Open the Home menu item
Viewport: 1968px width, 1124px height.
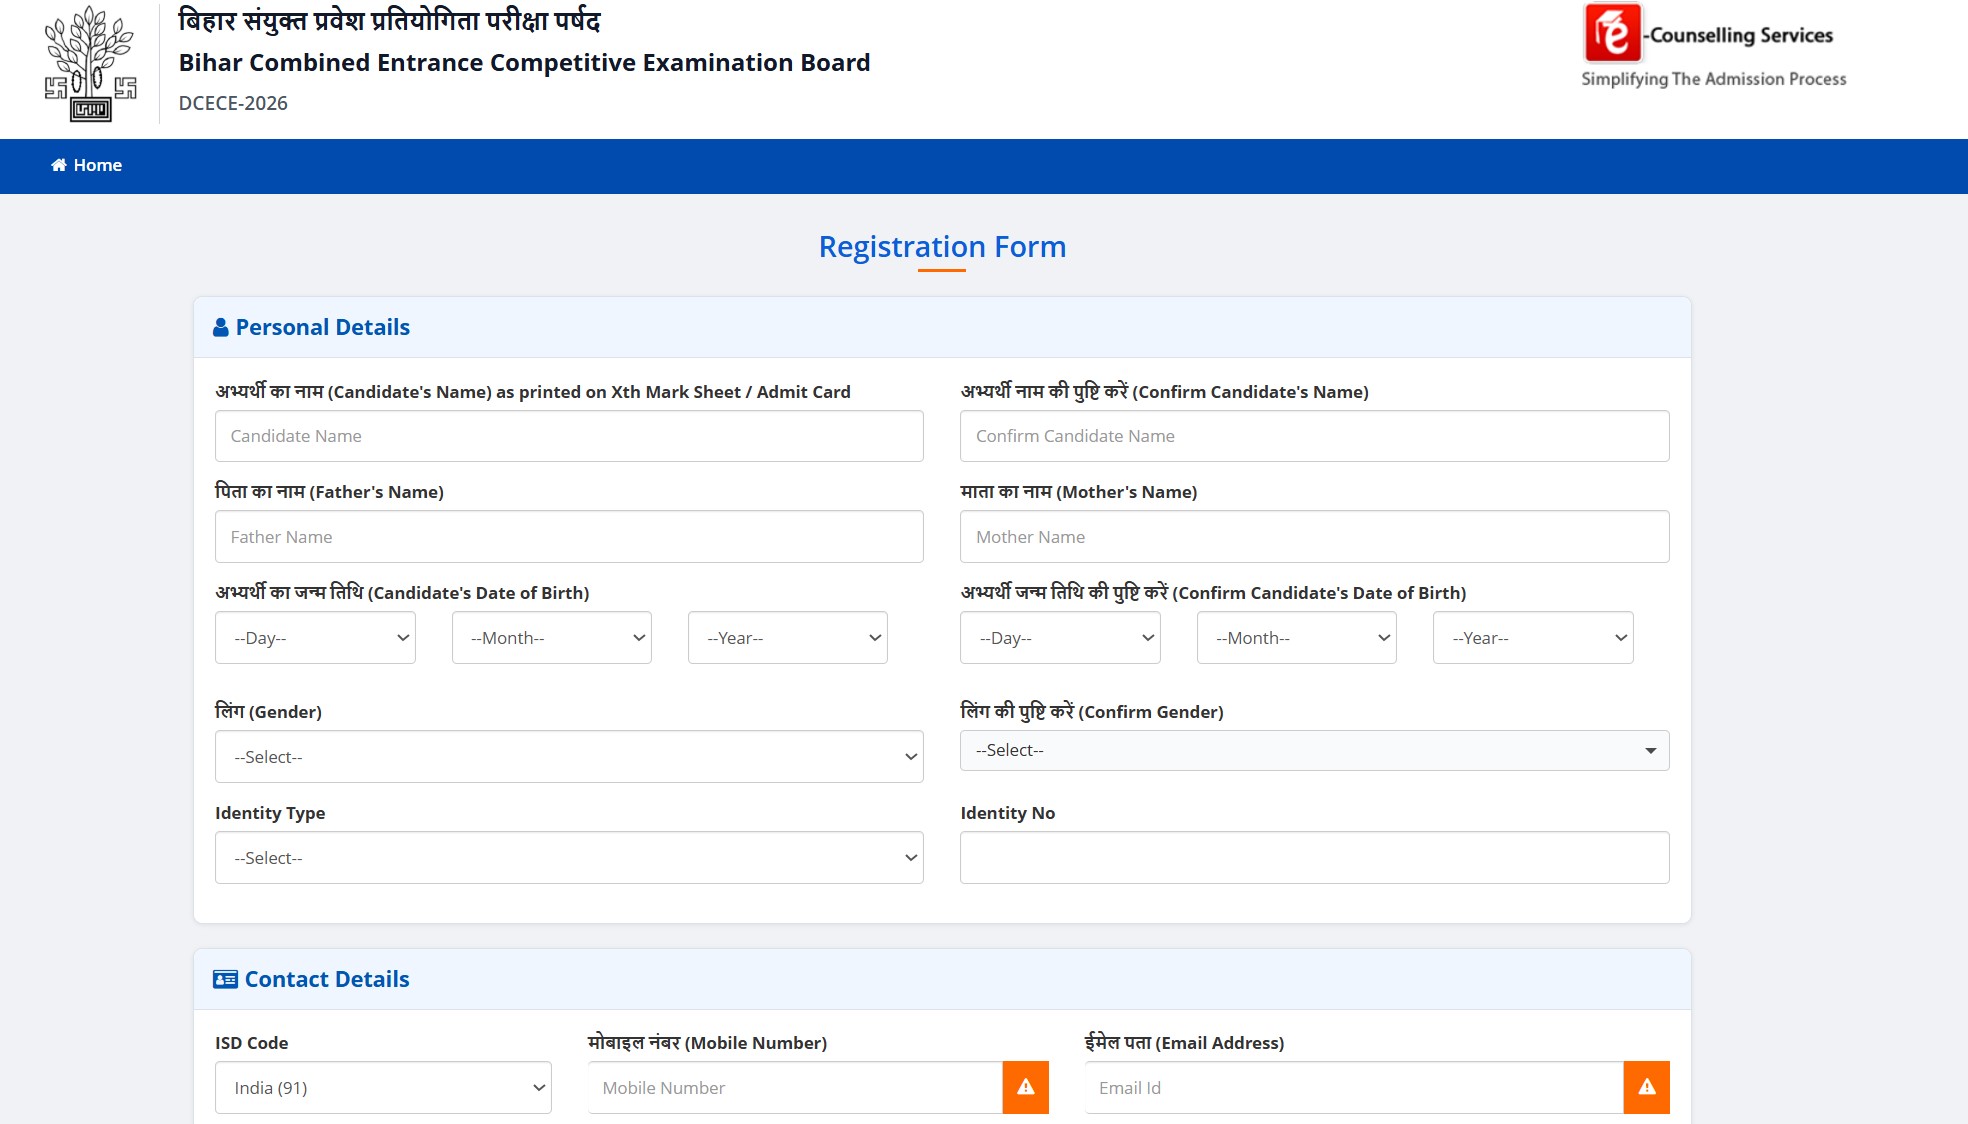97,165
